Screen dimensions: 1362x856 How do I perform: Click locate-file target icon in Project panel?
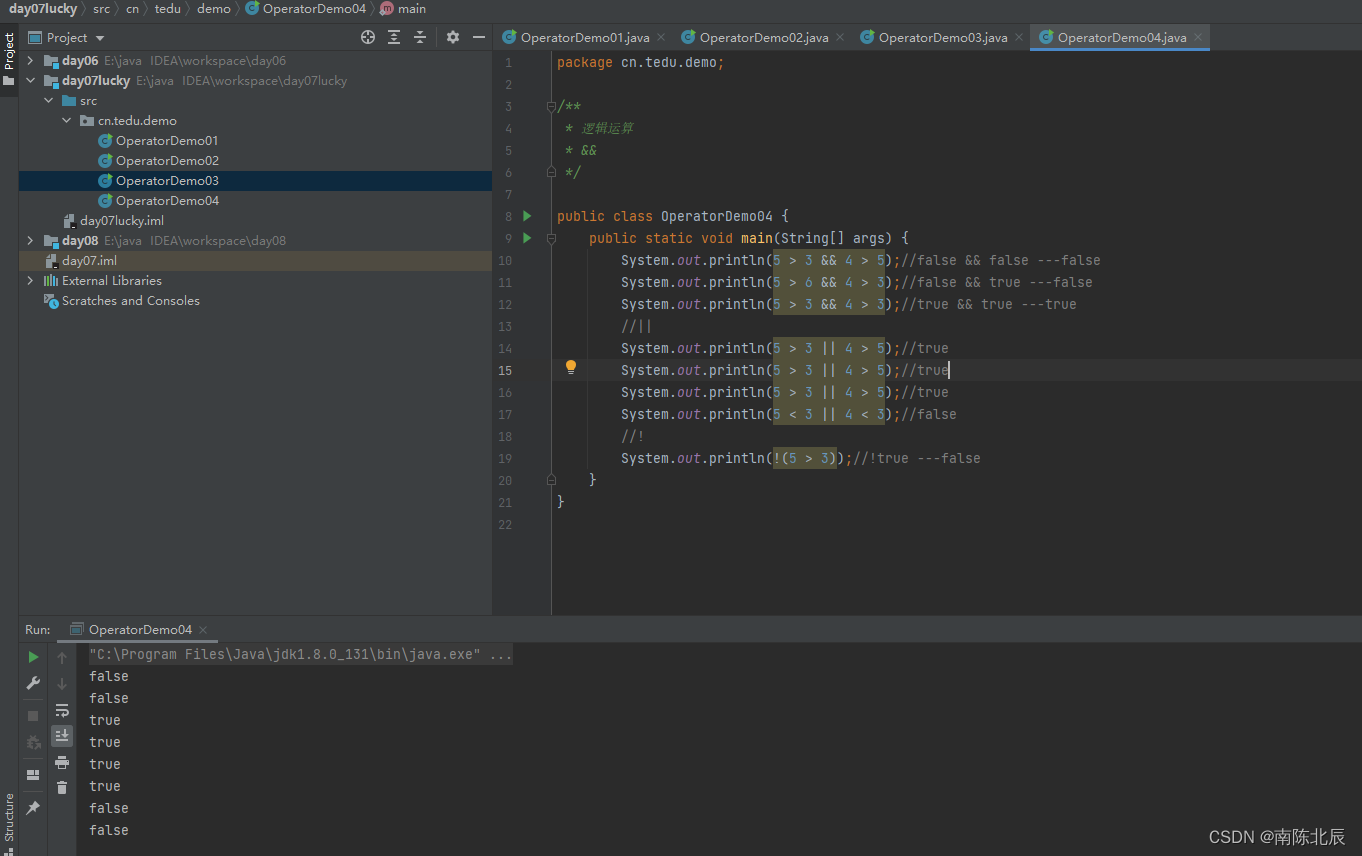pyautogui.click(x=368, y=37)
